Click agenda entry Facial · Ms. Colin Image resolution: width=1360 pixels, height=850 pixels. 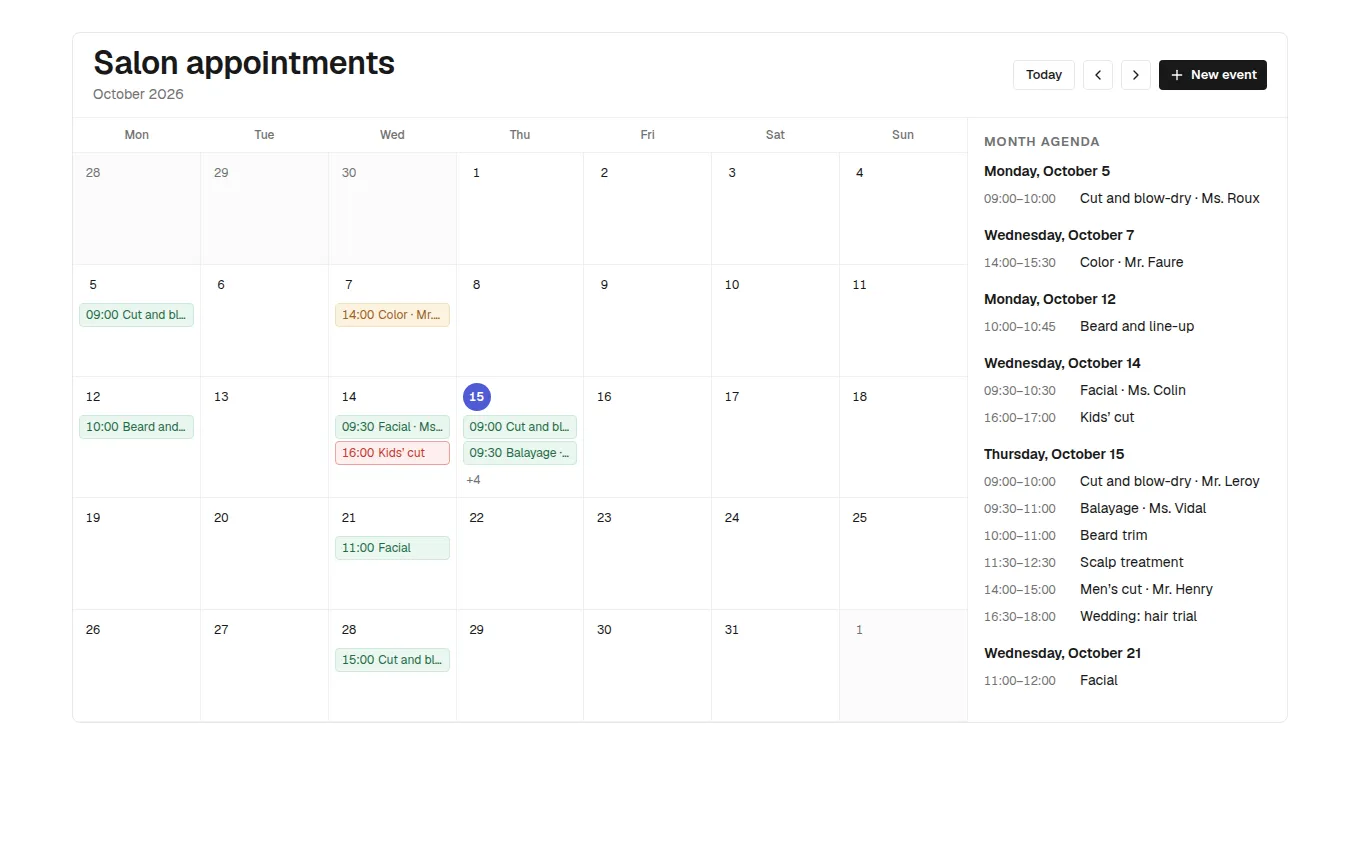tap(1127, 391)
